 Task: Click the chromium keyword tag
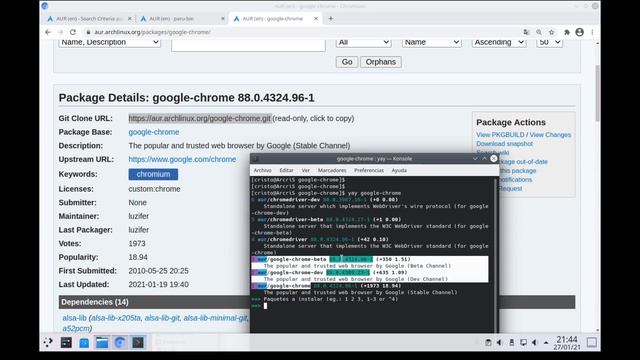(x=153, y=174)
